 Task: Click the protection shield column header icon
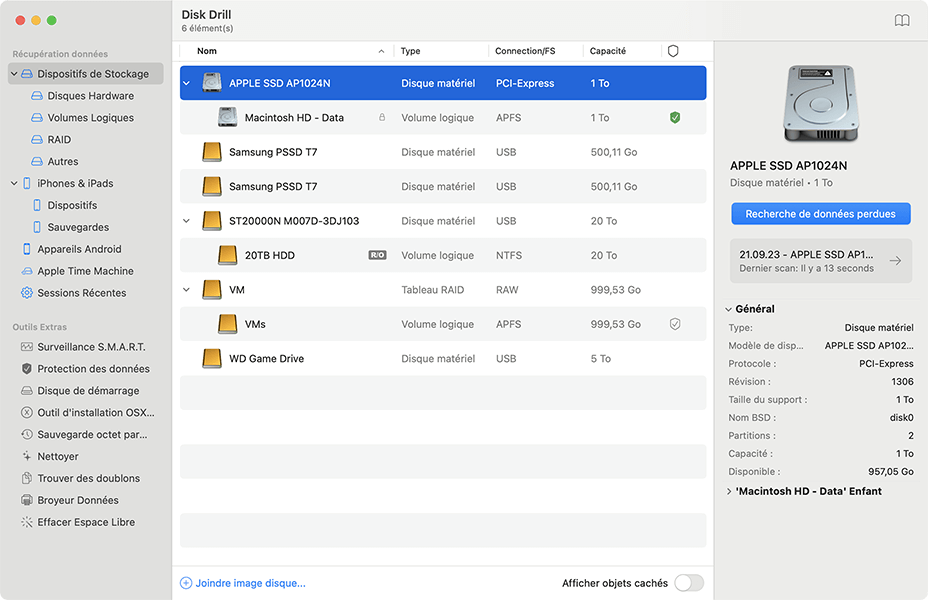[x=673, y=51]
